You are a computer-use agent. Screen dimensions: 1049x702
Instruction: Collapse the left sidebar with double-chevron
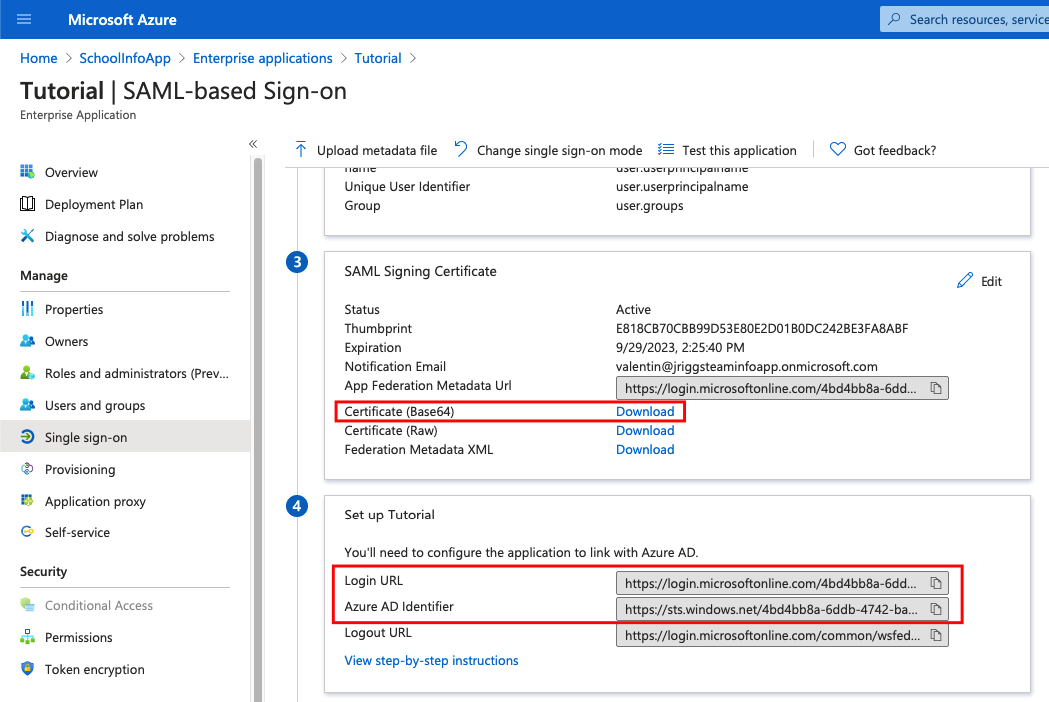tap(253, 144)
